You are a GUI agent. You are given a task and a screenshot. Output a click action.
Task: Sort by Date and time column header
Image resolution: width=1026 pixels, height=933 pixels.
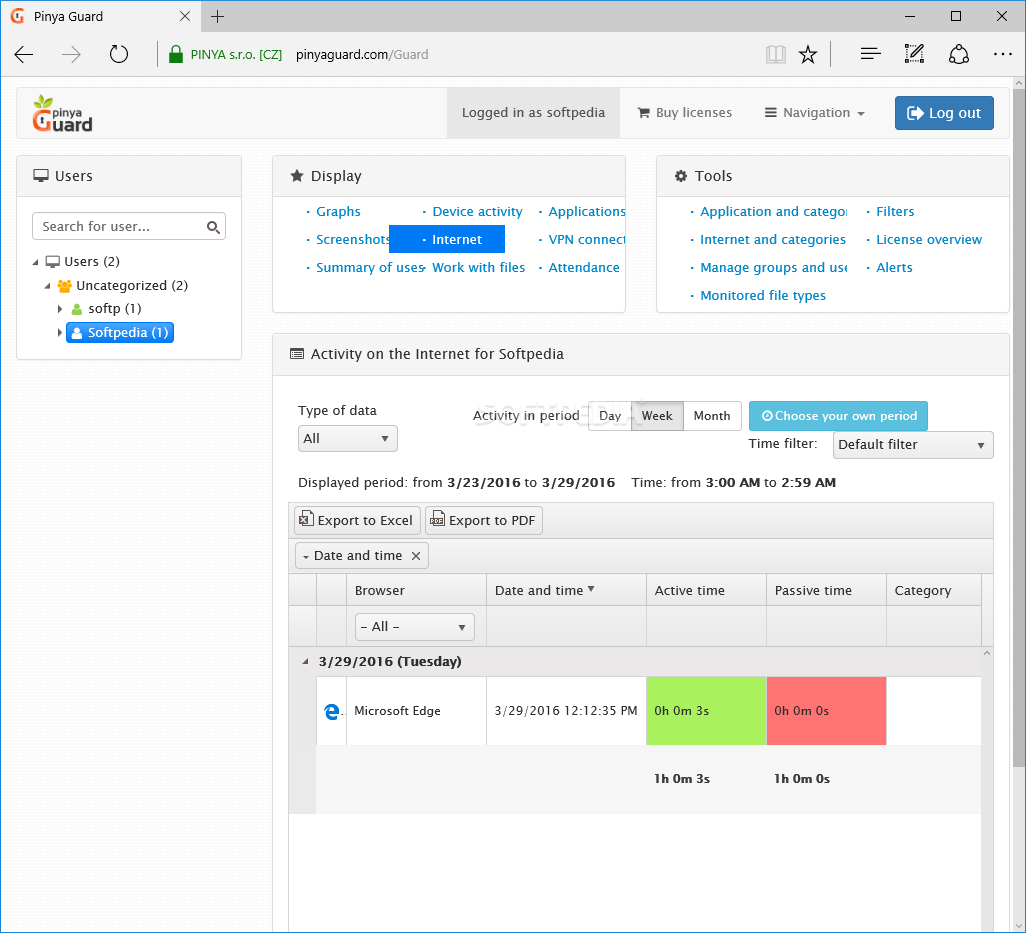click(566, 590)
